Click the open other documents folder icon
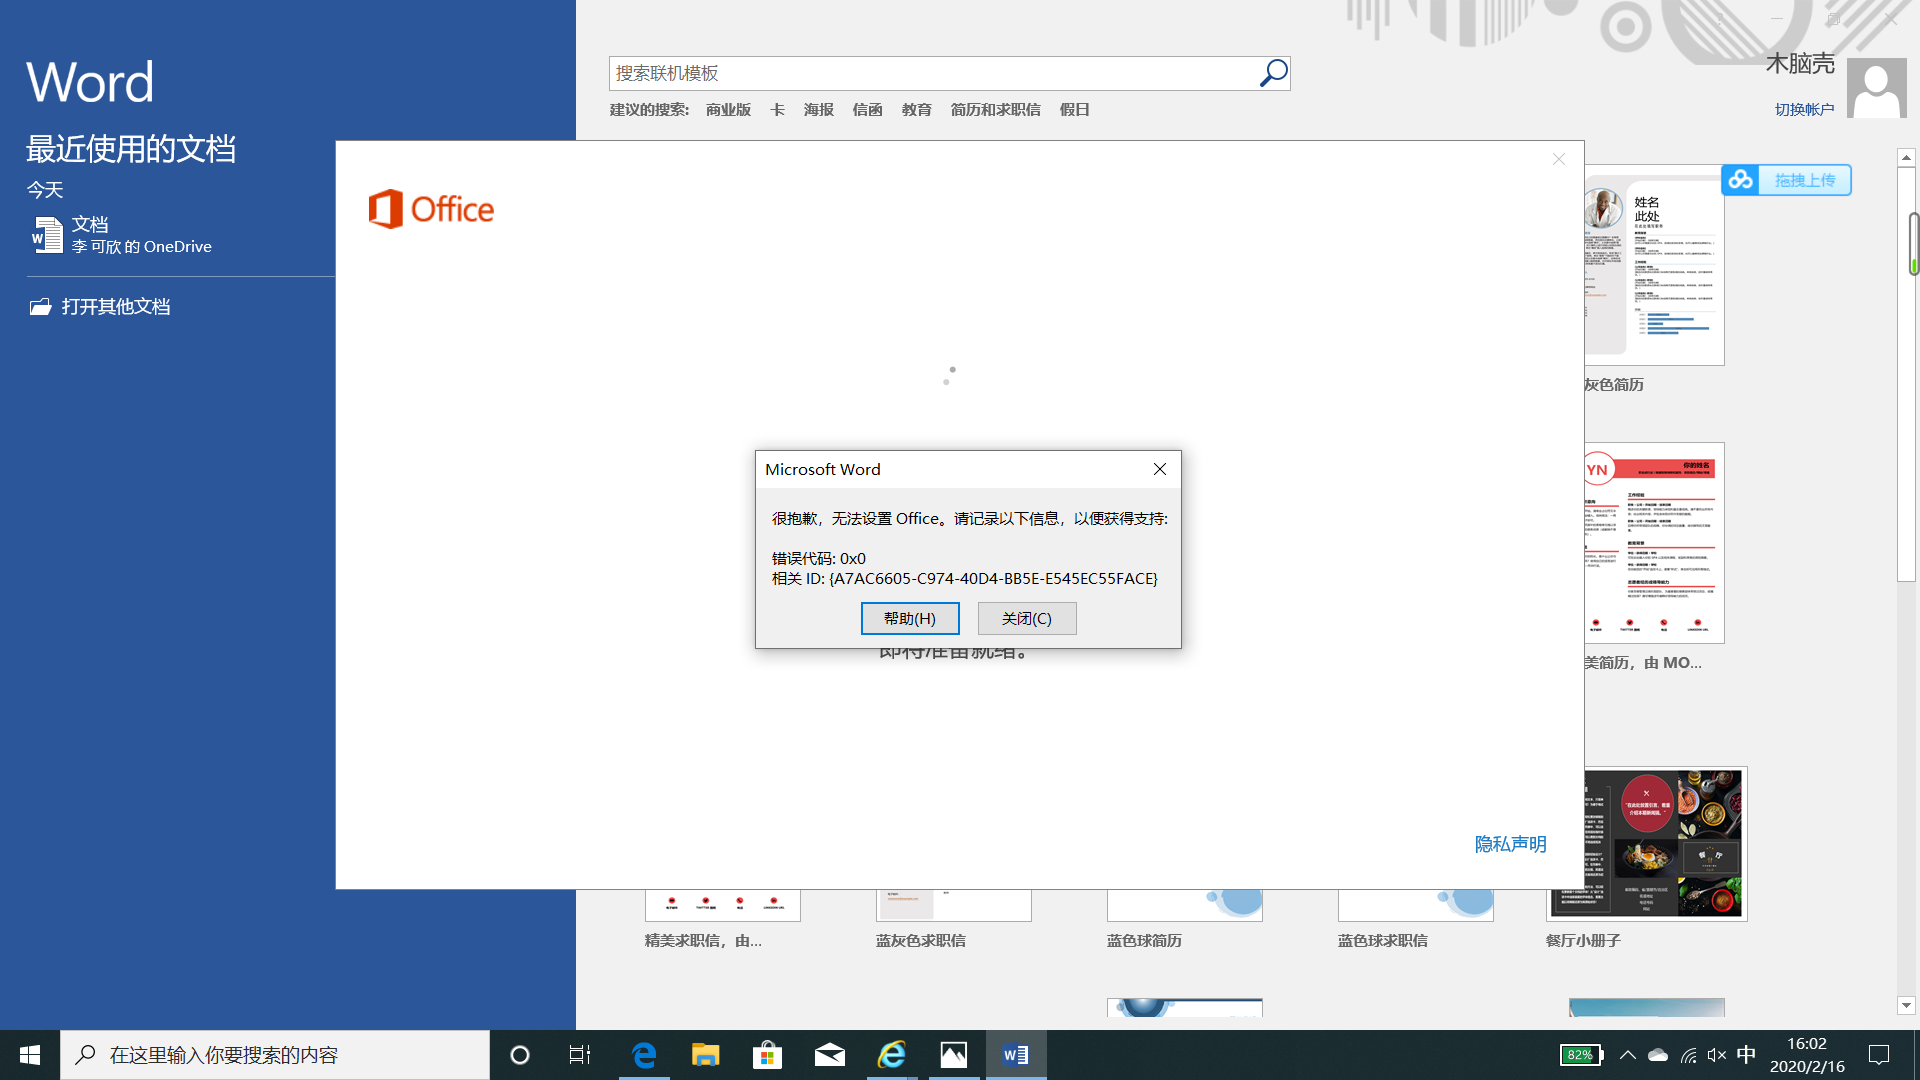 [x=40, y=307]
